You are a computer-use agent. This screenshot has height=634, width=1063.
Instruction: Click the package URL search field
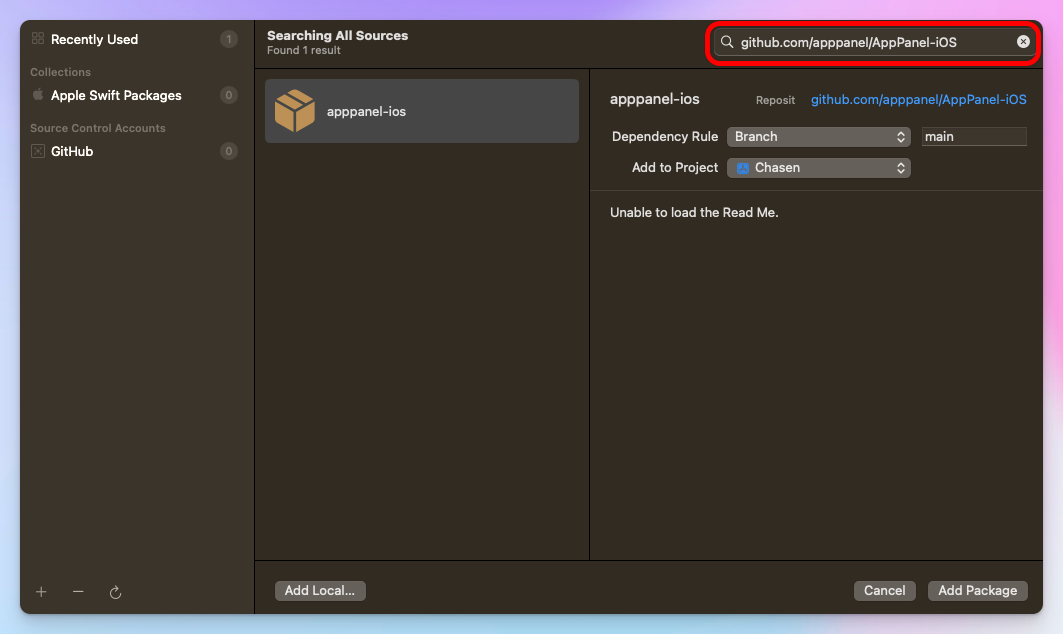click(873, 42)
